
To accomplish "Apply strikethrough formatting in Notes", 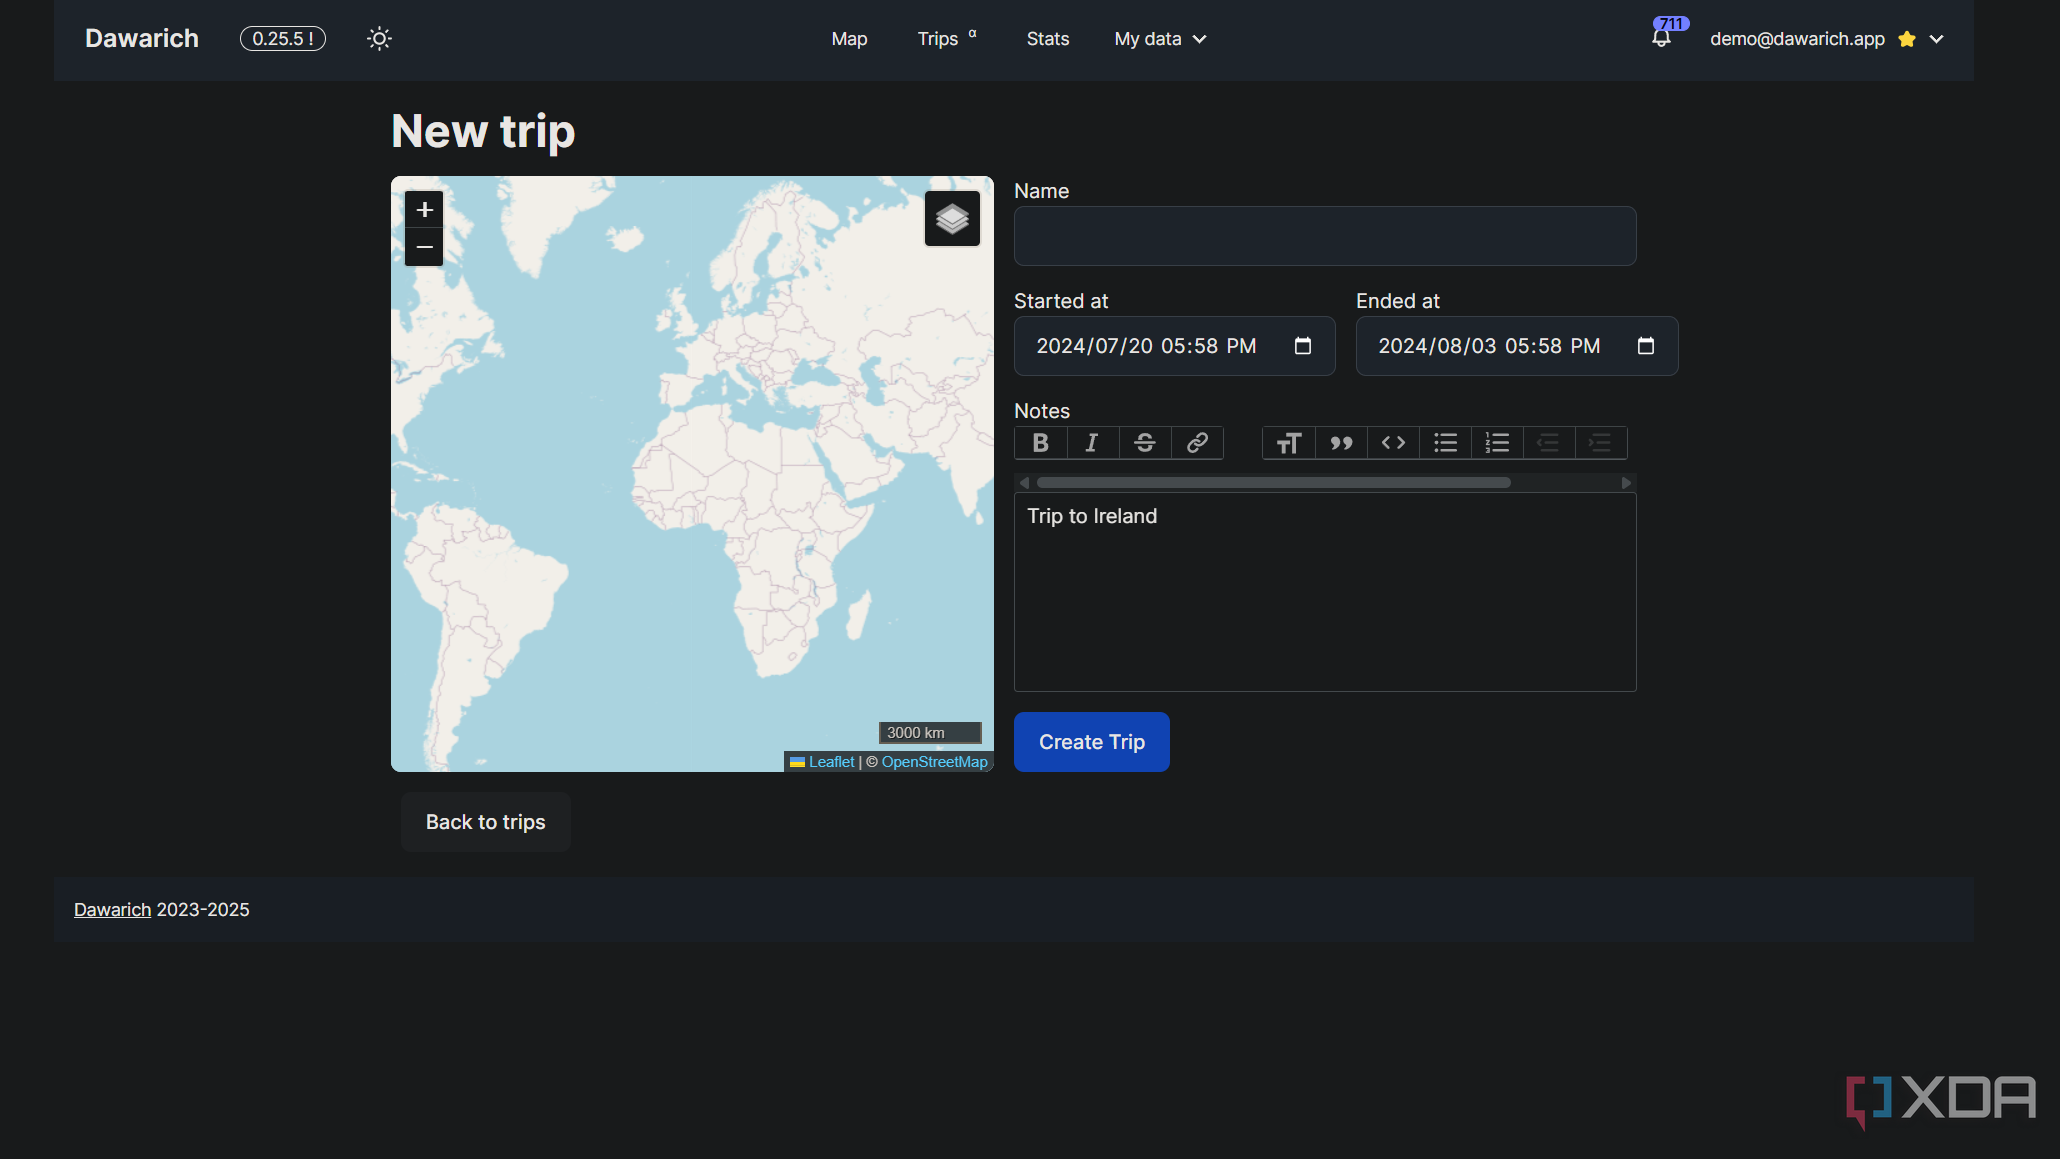I will coord(1145,443).
